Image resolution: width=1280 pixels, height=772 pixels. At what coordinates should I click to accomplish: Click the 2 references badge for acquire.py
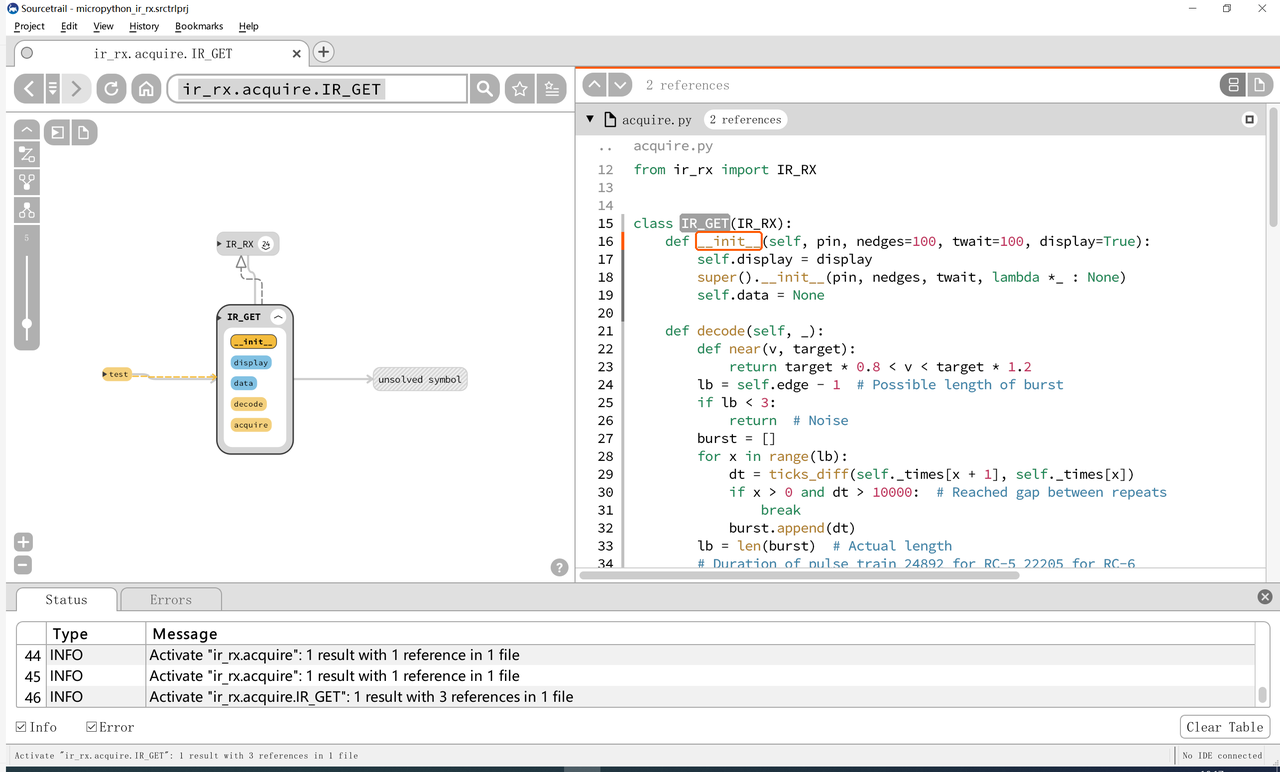pos(745,120)
